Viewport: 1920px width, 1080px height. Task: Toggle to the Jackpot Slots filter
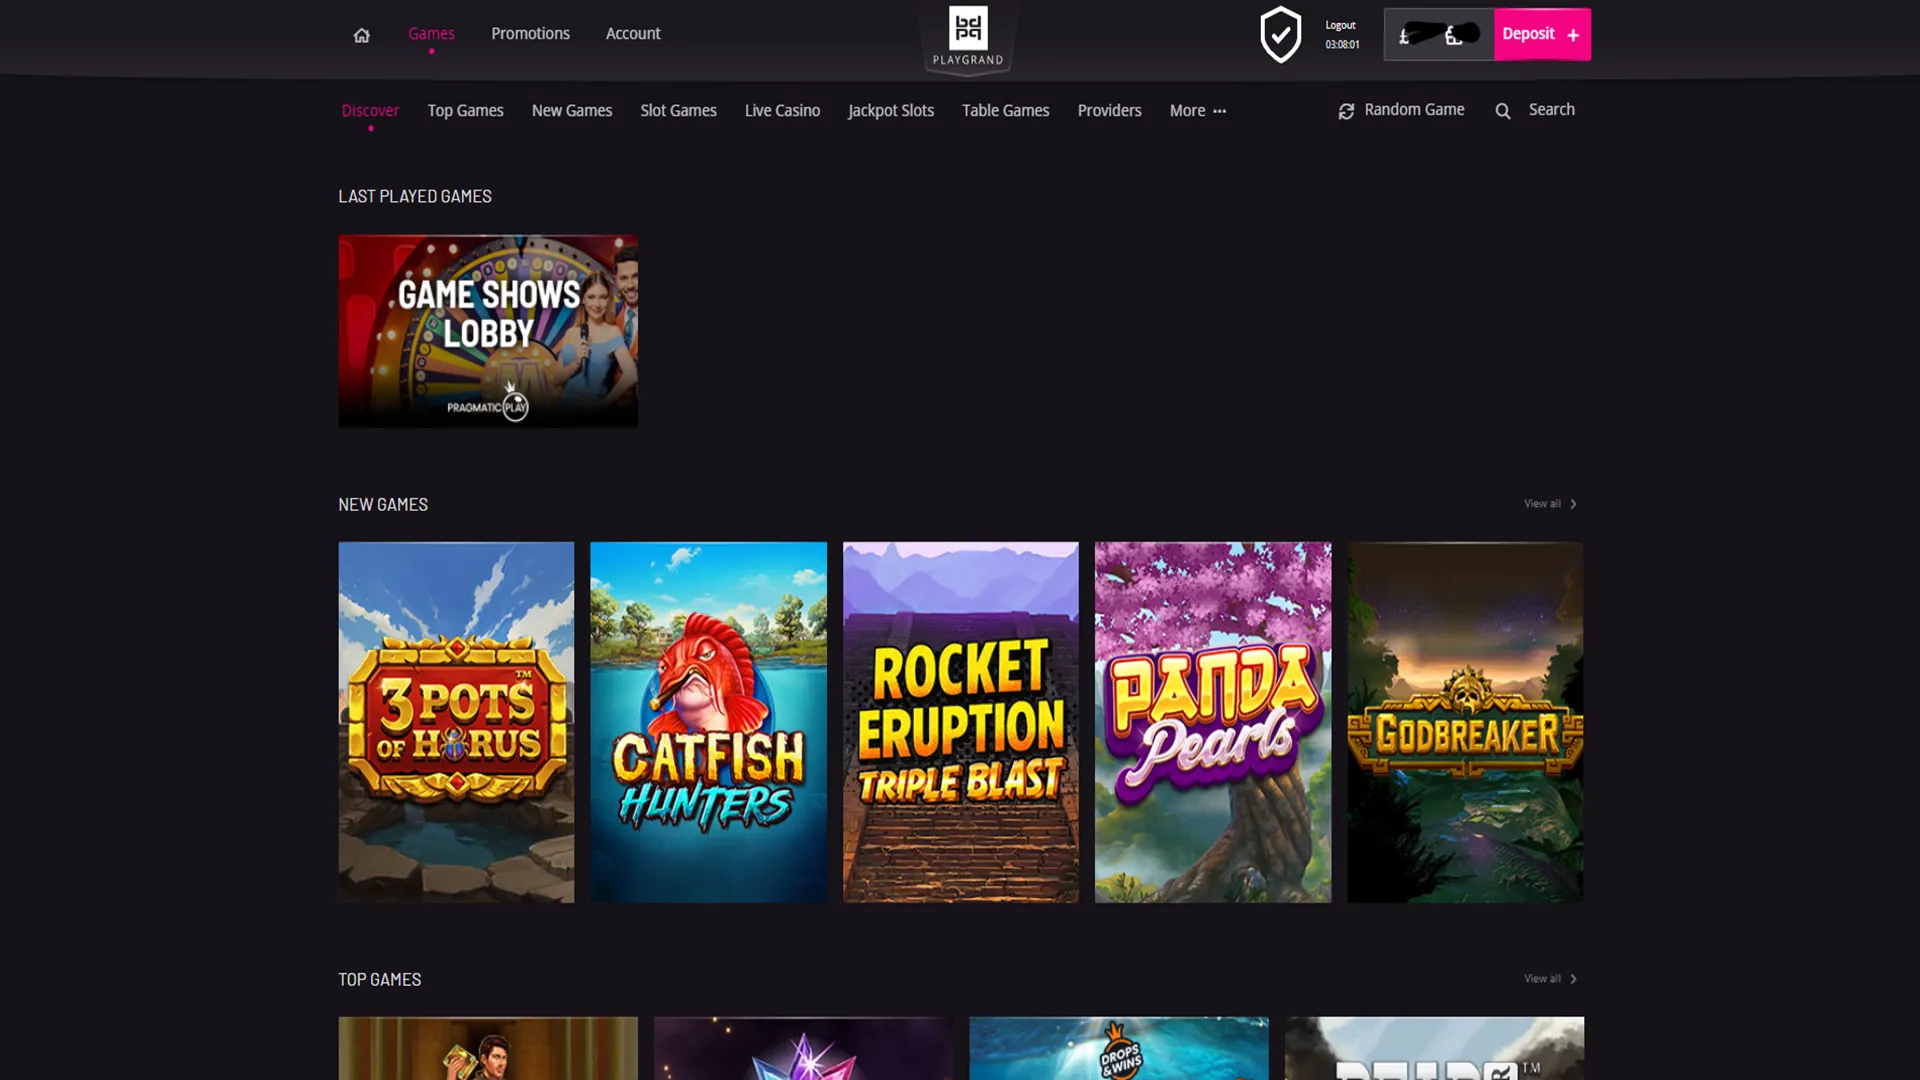890,110
